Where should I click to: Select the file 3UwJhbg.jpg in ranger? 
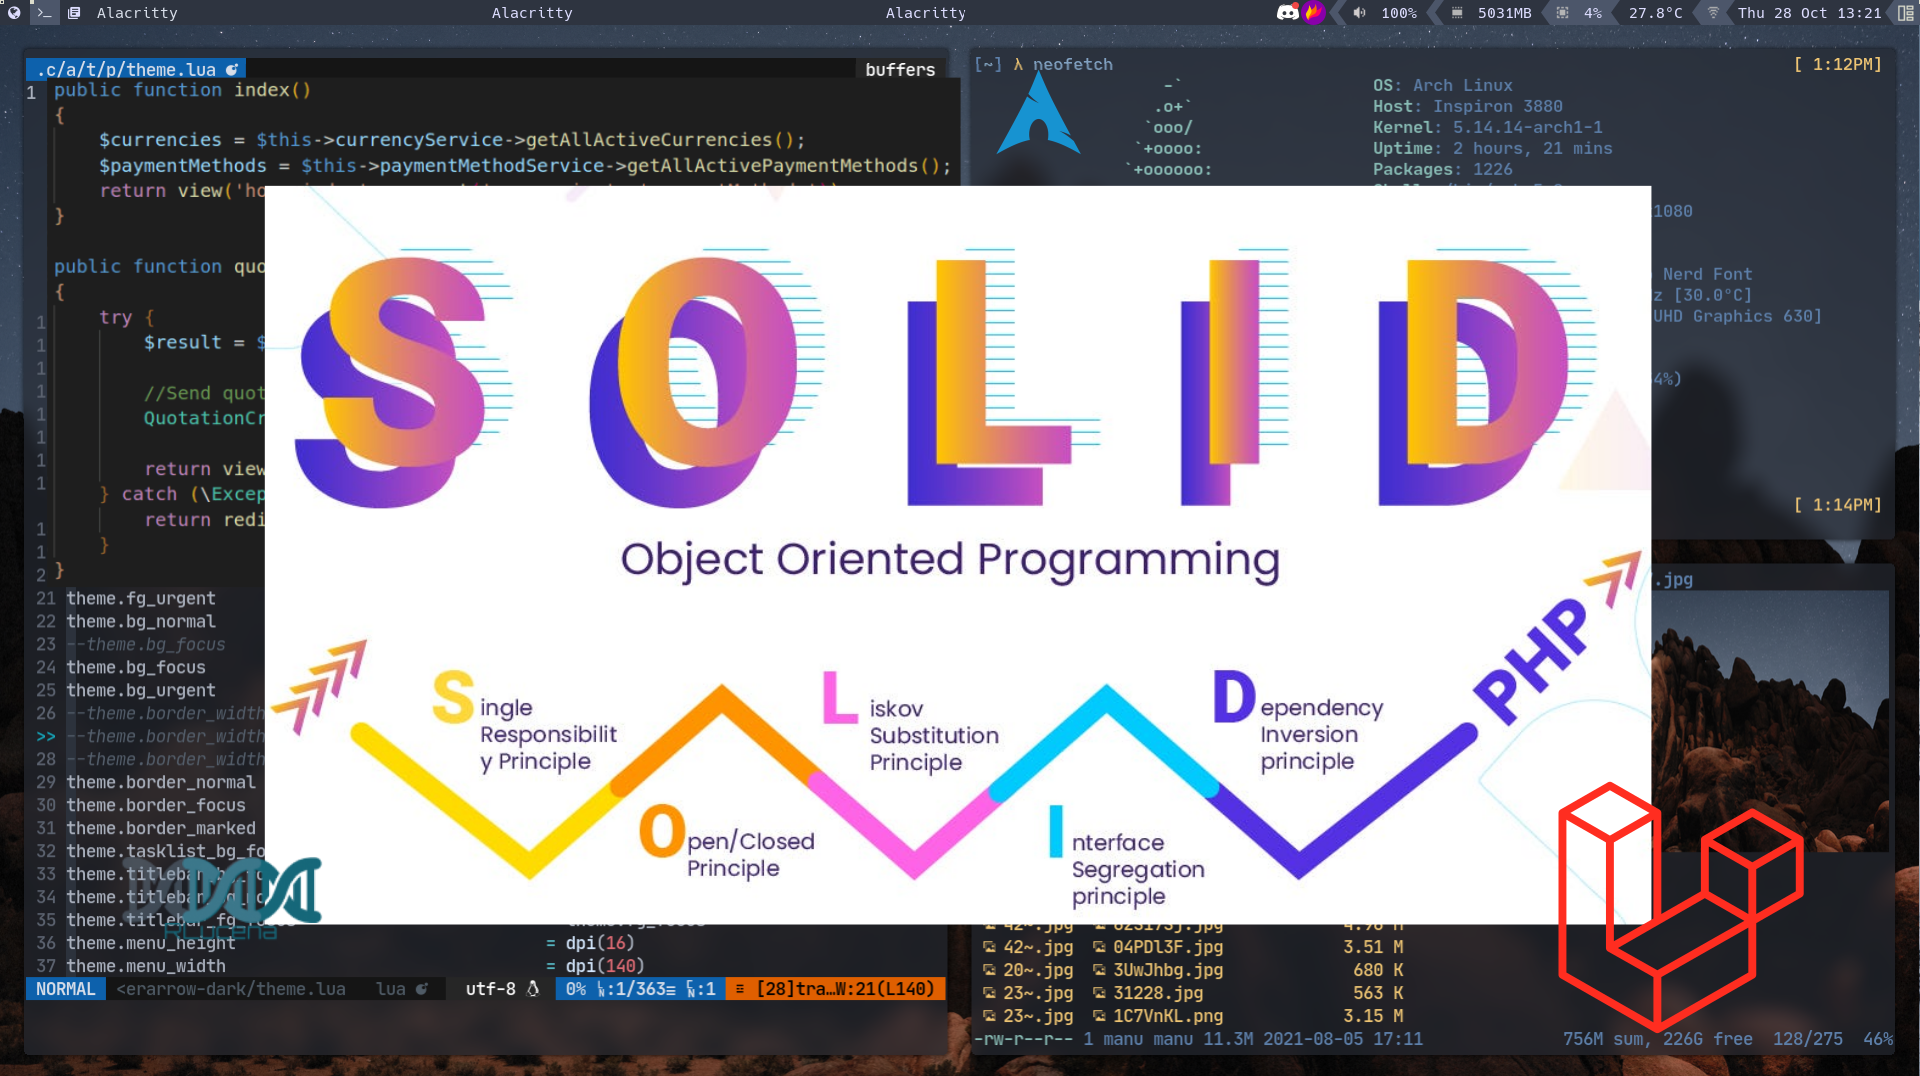coord(1168,970)
